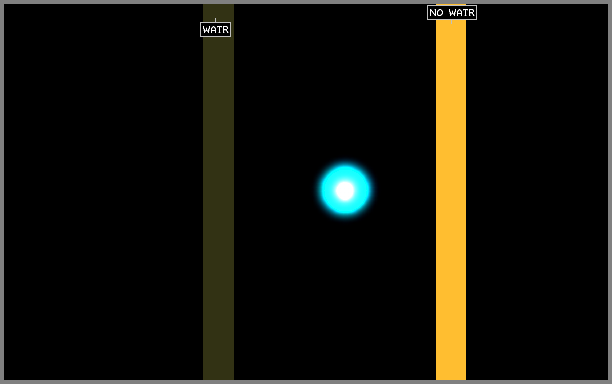The image size is (612, 384).
Task: Click the small tick above the WATR label
Action: [215, 20]
